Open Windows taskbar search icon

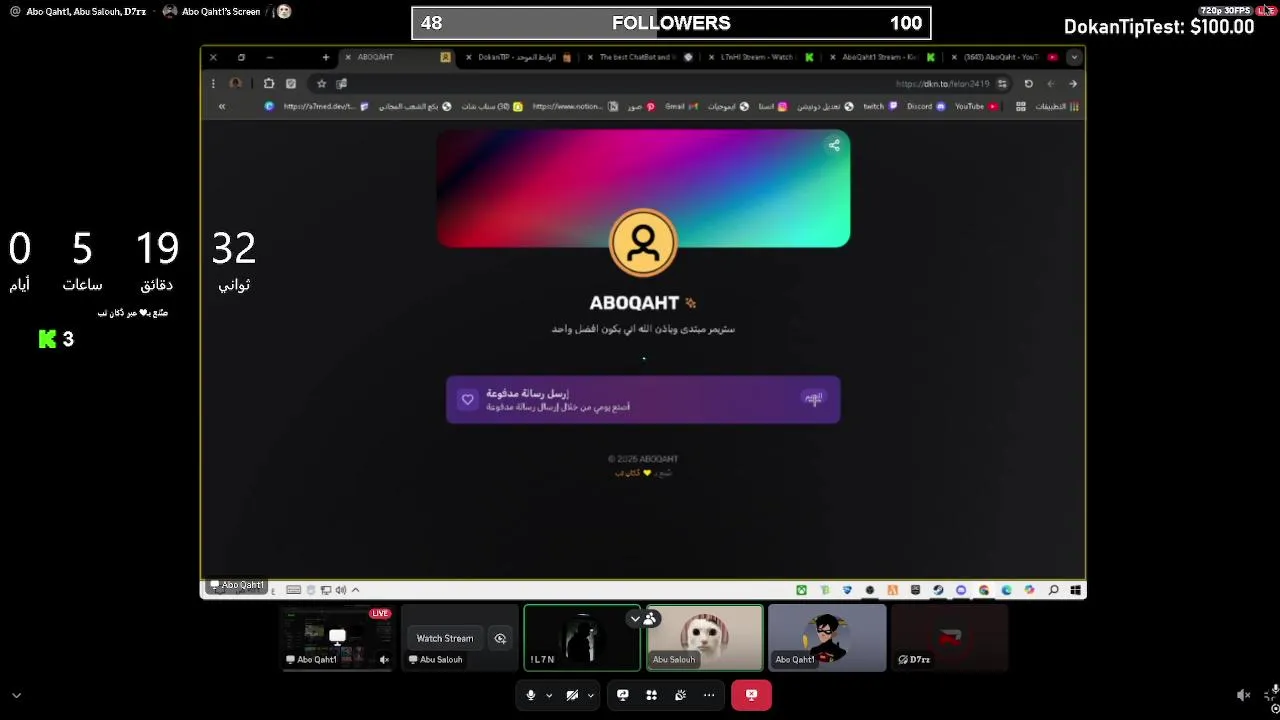(1053, 590)
